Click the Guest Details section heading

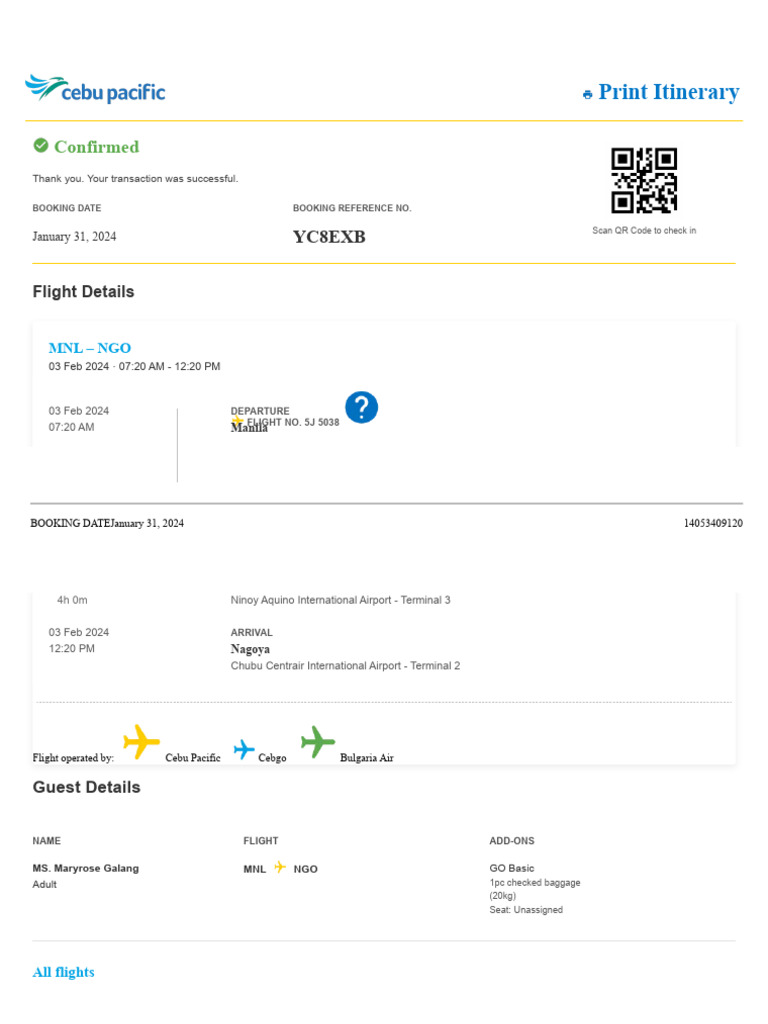point(86,787)
